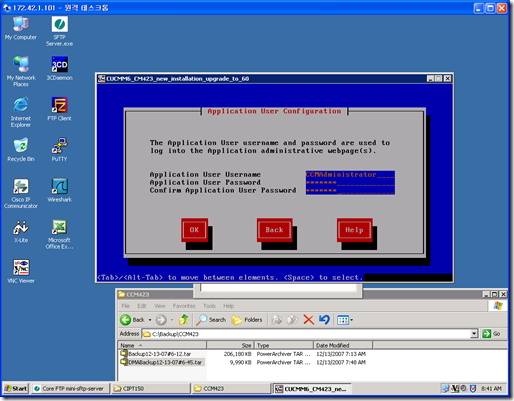The height and width of the screenshot is (401, 514).
Task: Click the 12/13/2007 7:48 AM date cell
Action: [341, 362]
